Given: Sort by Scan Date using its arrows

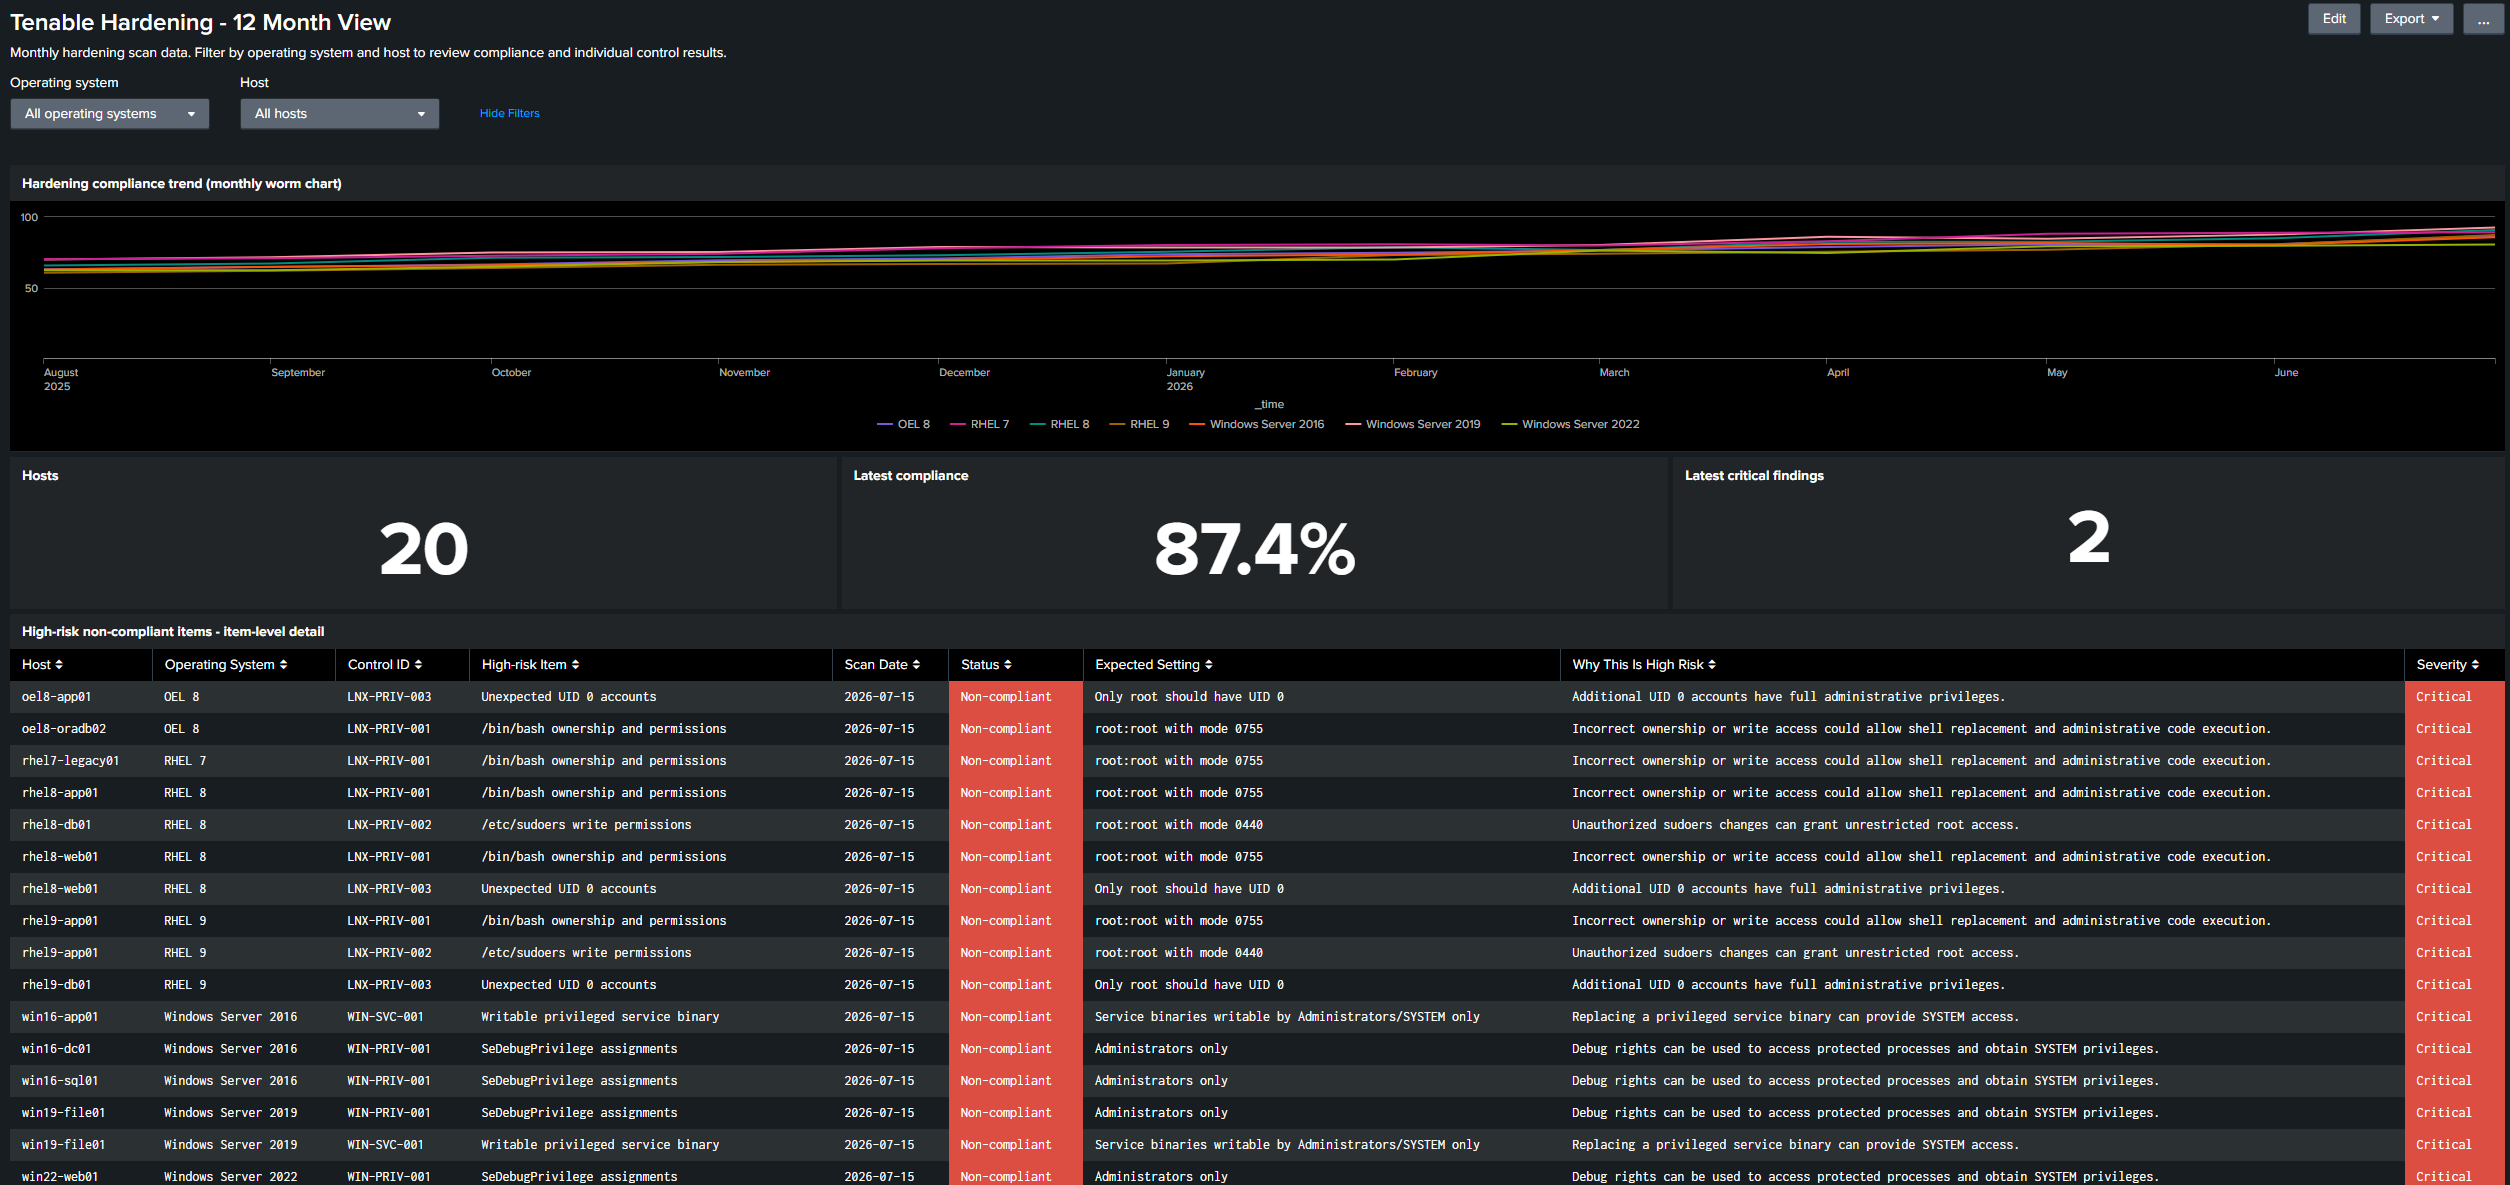Looking at the screenshot, I should [916, 665].
